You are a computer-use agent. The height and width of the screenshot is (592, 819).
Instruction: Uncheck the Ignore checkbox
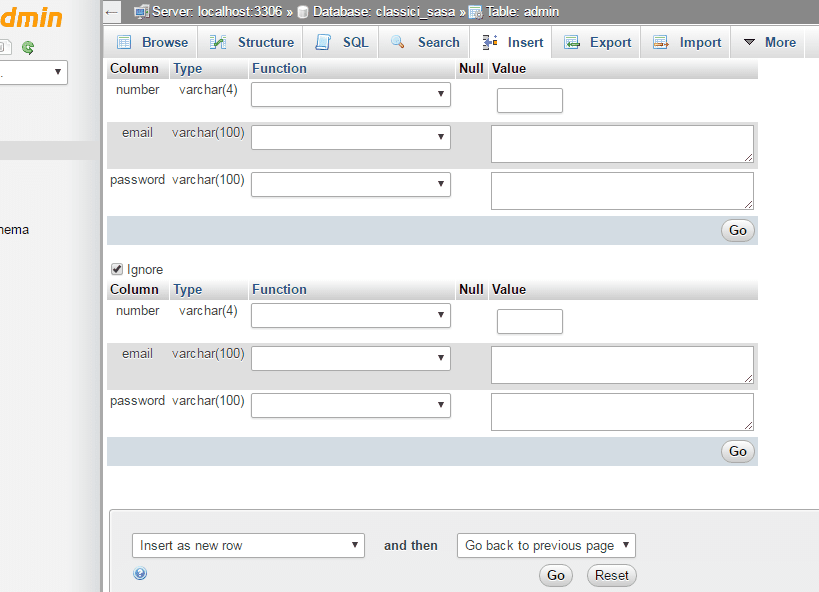coord(117,269)
